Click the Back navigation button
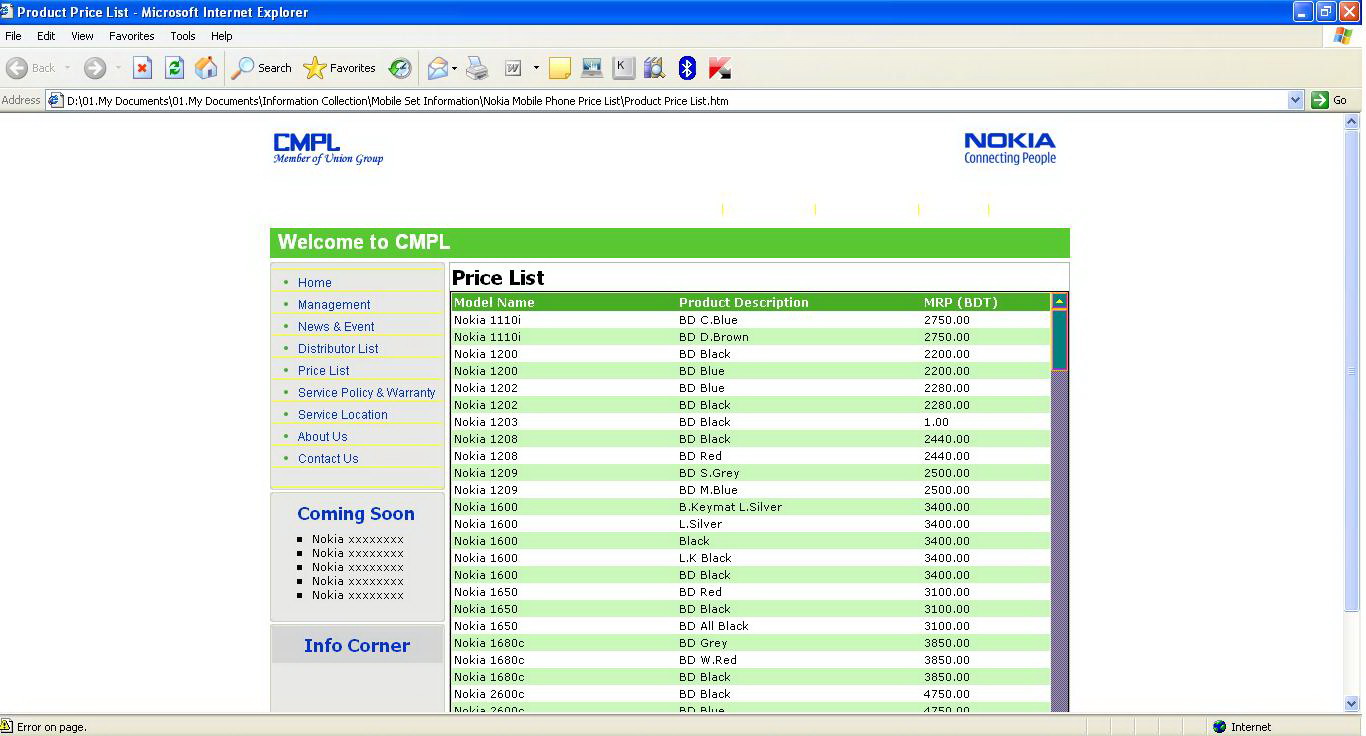Viewport: 1366px width, 736px height. click(31, 68)
